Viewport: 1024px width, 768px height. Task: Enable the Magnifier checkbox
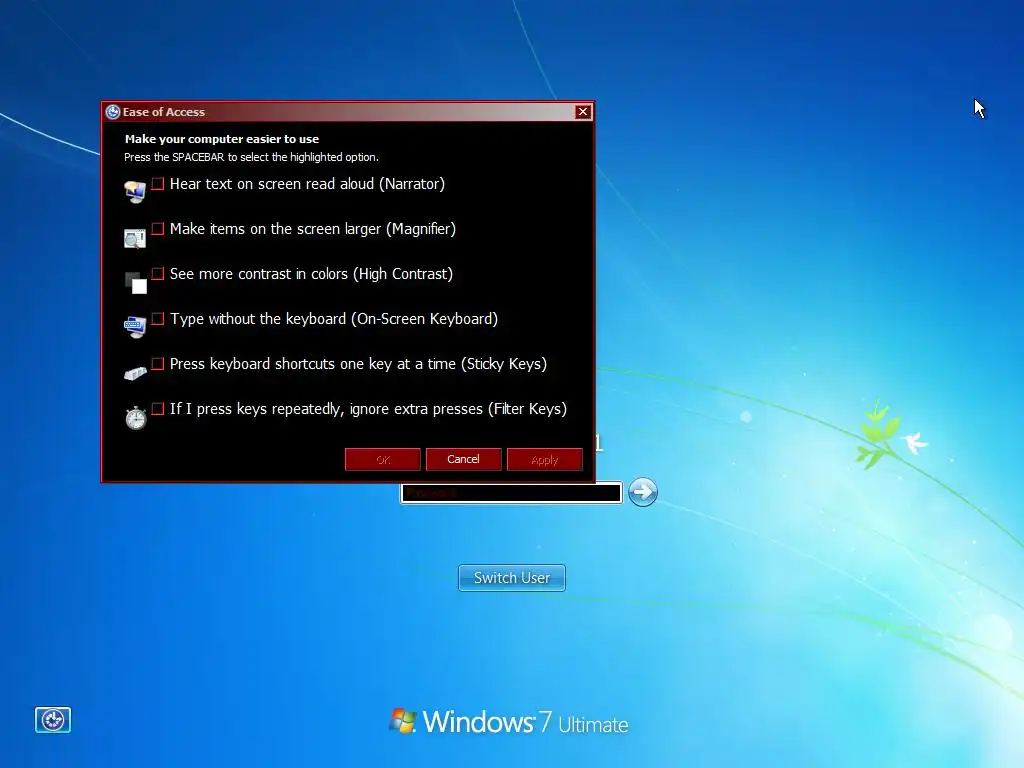click(x=157, y=229)
